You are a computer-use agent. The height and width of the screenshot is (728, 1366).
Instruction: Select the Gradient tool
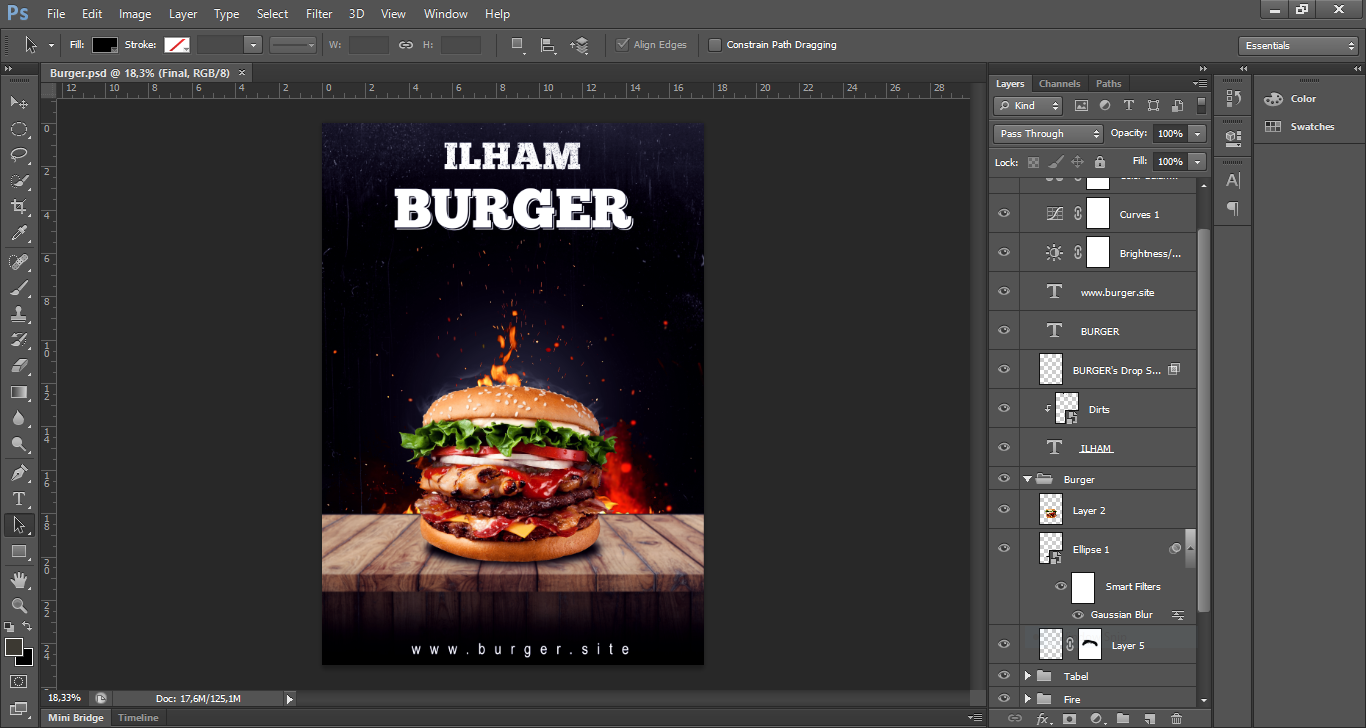click(x=19, y=392)
